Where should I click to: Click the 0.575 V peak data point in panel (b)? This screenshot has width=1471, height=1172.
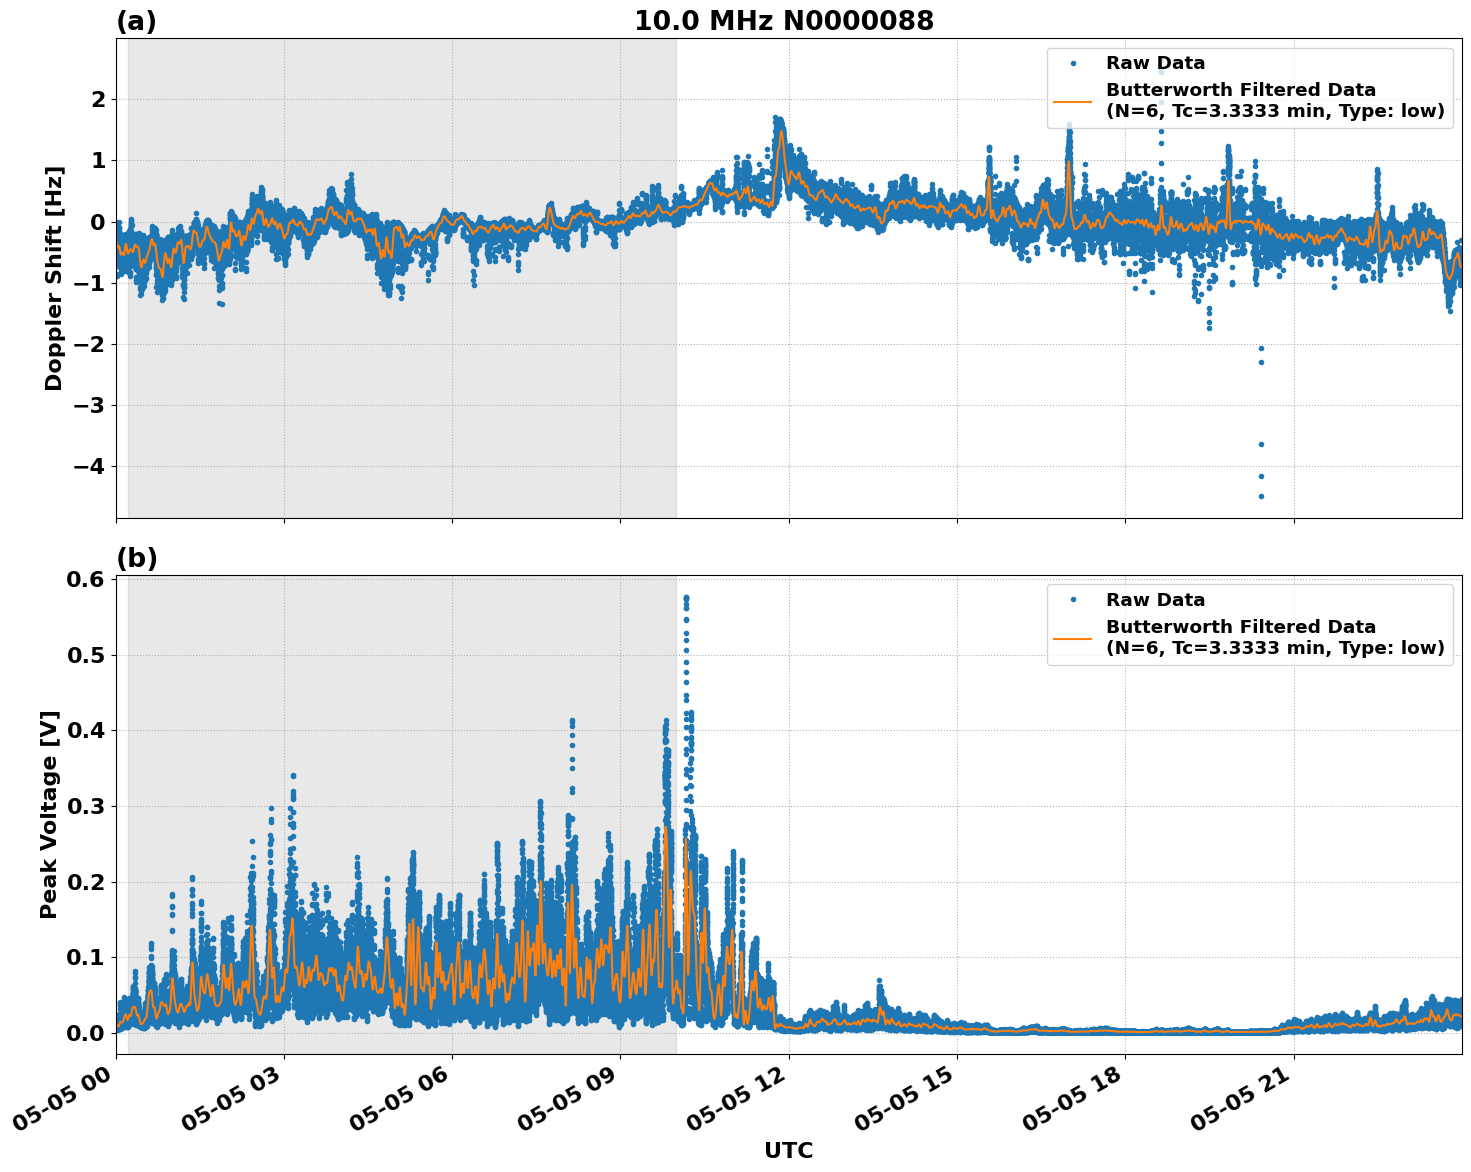(x=685, y=597)
